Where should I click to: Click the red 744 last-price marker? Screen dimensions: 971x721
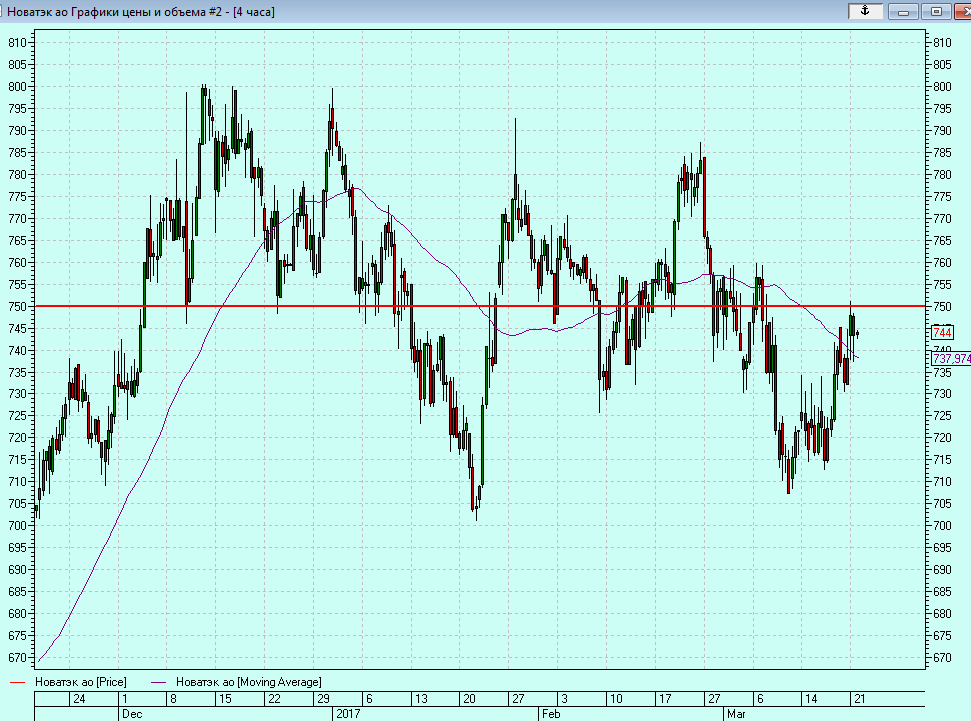pyautogui.click(x=942, y=333)
